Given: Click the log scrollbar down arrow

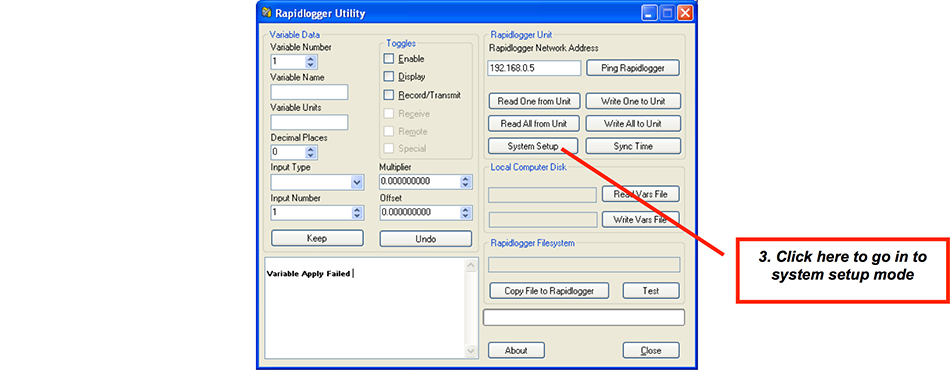Looking at the screenshot, I should coord(471,351).
